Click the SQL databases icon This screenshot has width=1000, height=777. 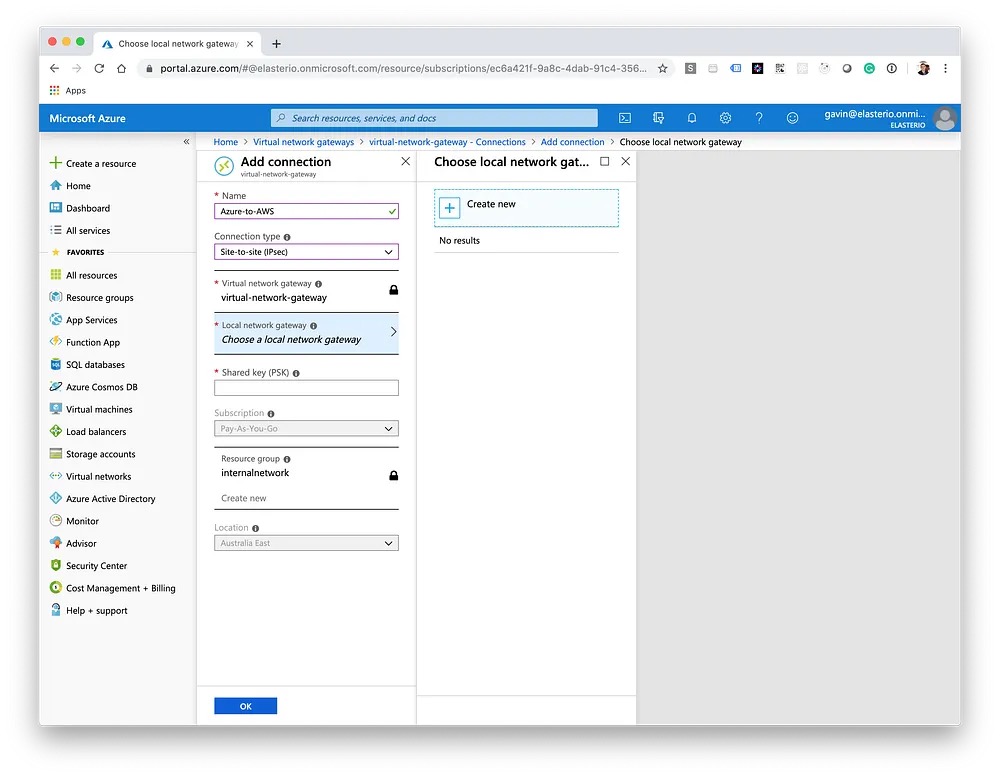point(55,364)
